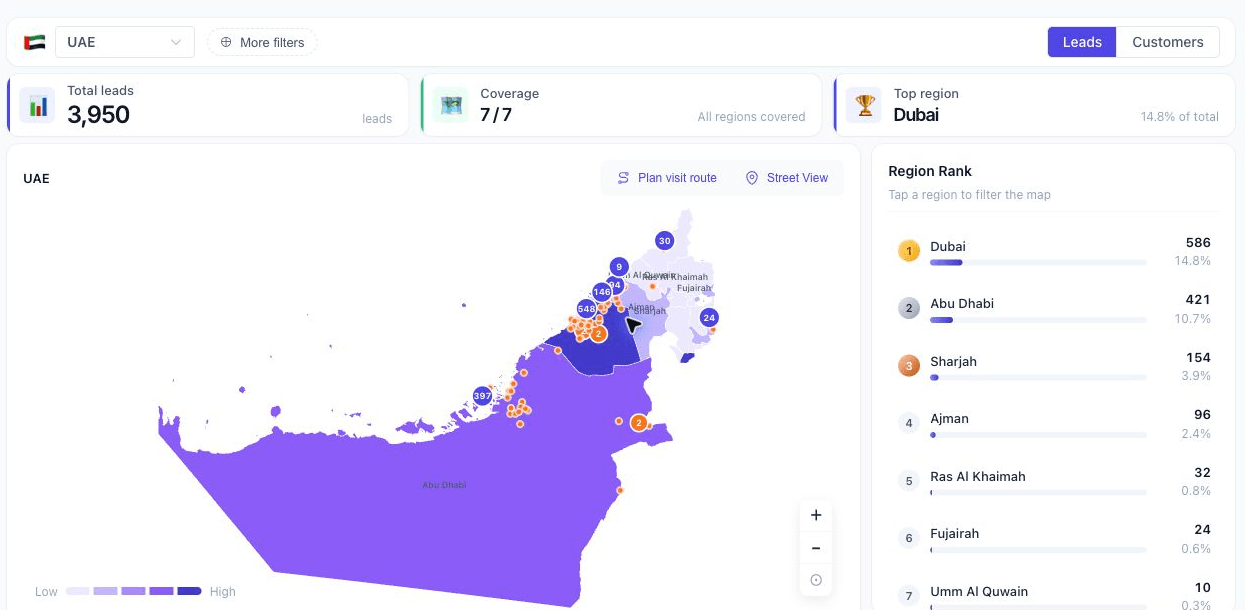Click the Dubai value in Top region card
Viewport: 1245px width, 610px height.
(x=916, y=115)
